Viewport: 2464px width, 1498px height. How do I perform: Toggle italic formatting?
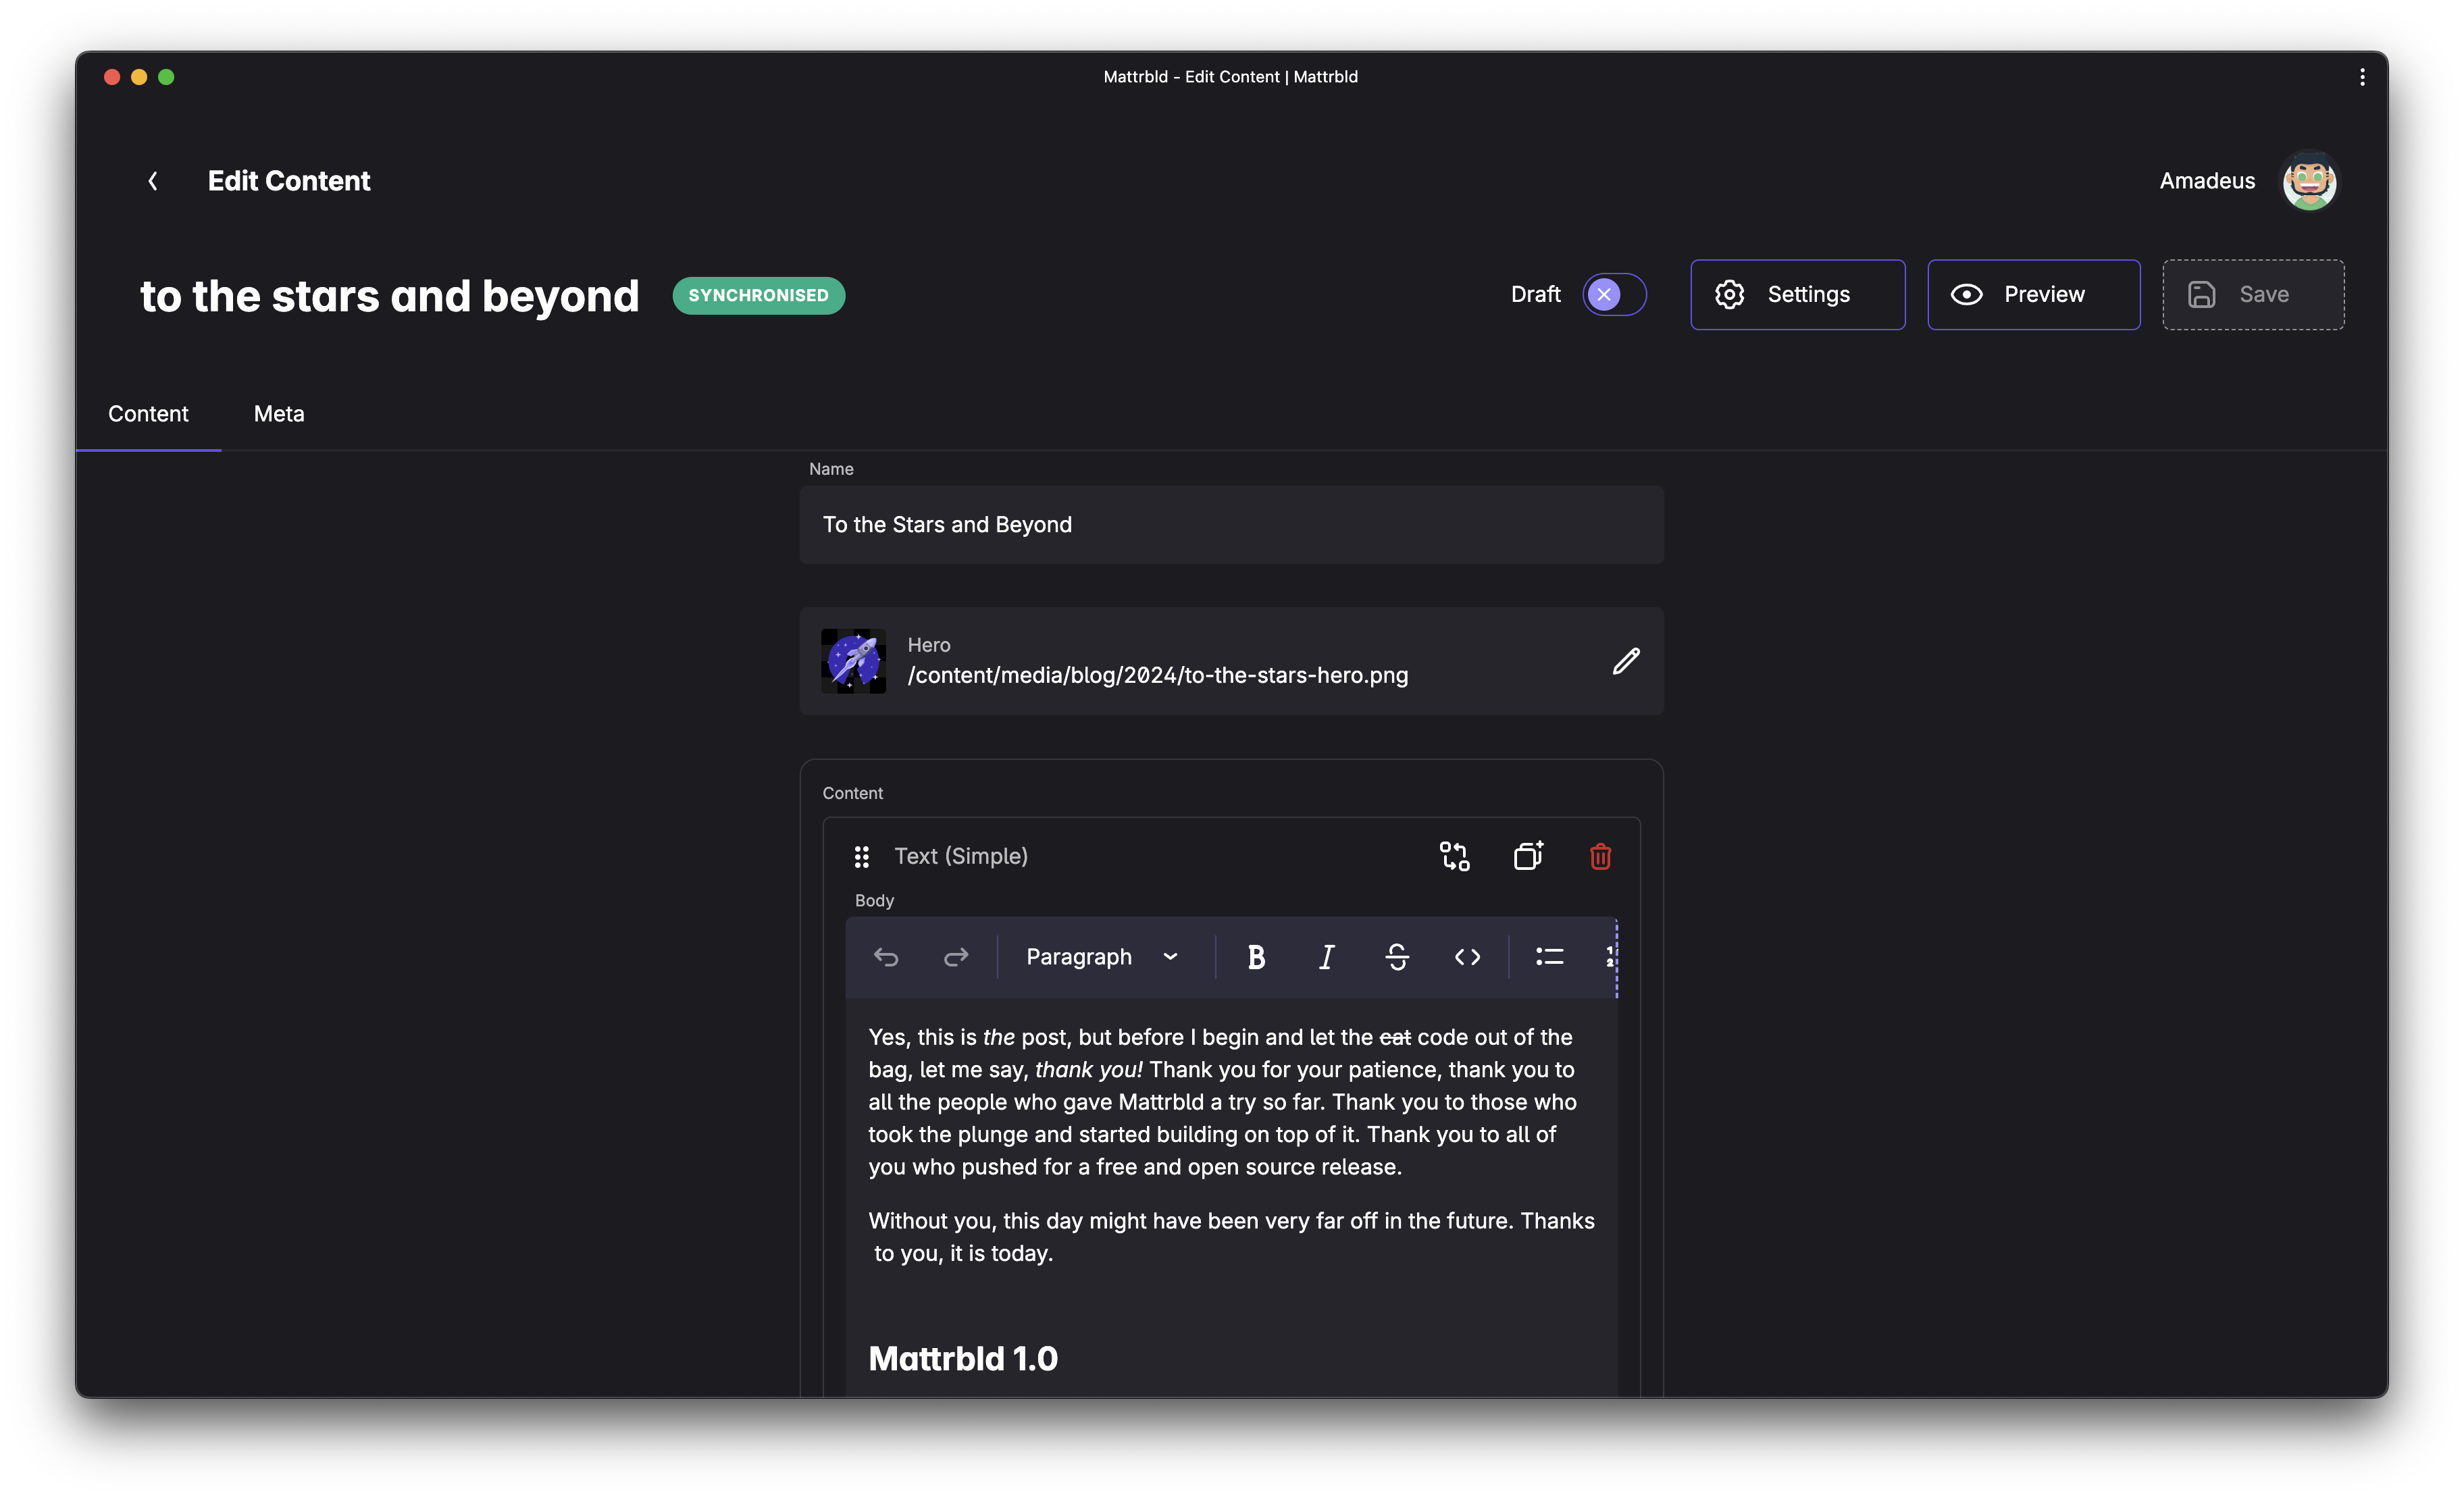[x=1326, y=957]
